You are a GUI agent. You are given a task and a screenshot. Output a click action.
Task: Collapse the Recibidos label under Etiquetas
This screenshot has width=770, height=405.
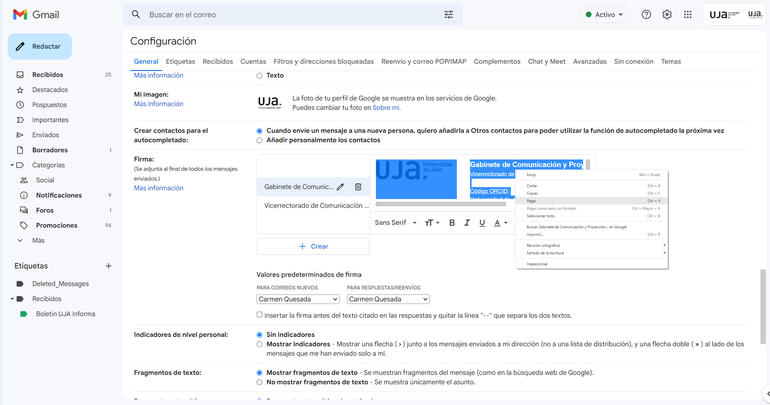(12, 299)
